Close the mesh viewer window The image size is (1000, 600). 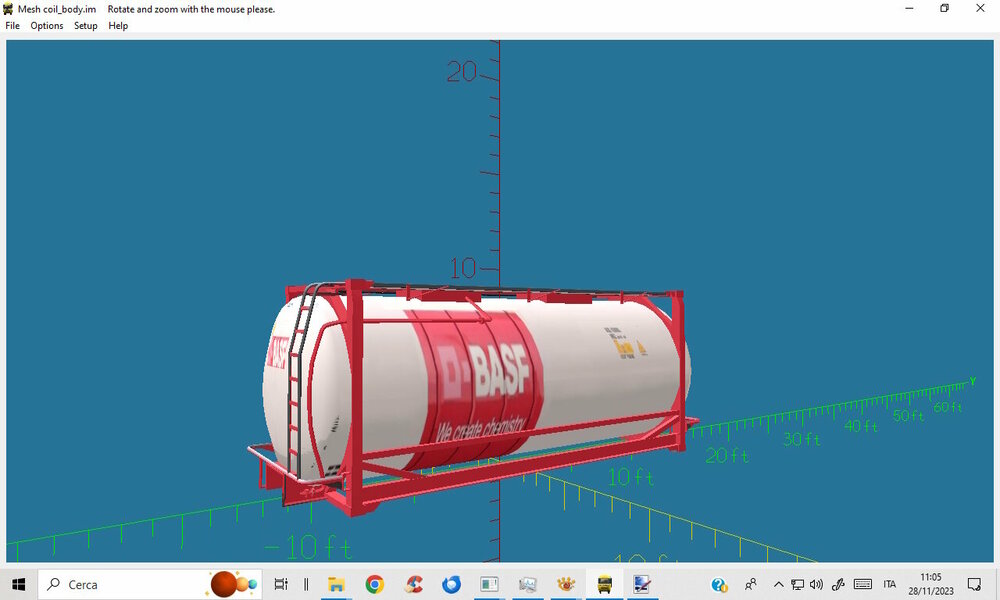coord(980,8)
